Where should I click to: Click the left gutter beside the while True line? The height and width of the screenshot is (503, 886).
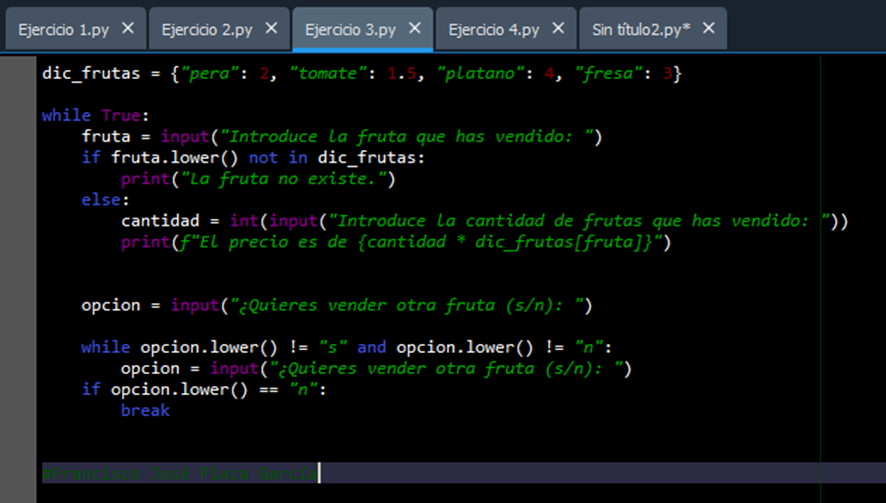pos(18,116)
